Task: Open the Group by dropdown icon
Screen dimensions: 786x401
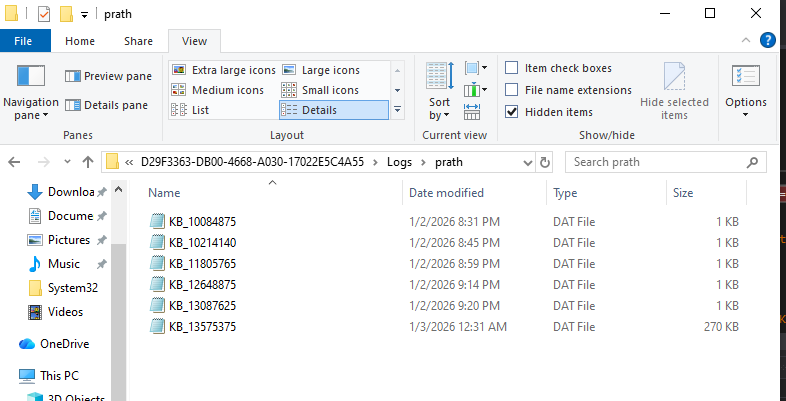Action: click(x=476, y=68)
